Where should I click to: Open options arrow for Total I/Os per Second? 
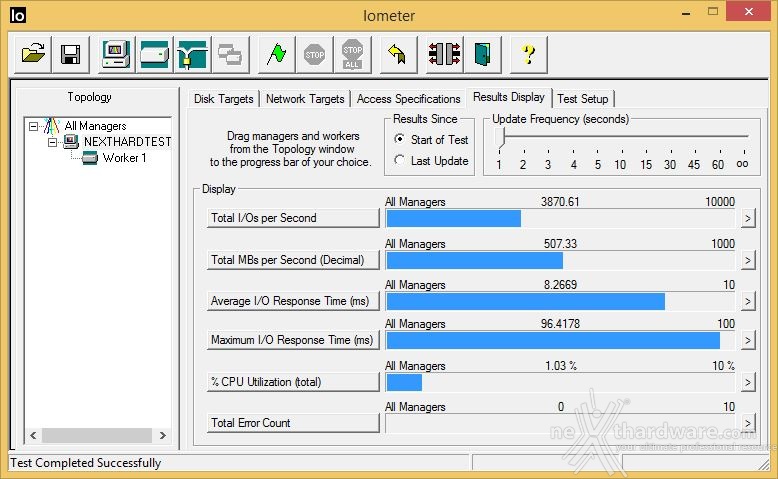point(748,218)
